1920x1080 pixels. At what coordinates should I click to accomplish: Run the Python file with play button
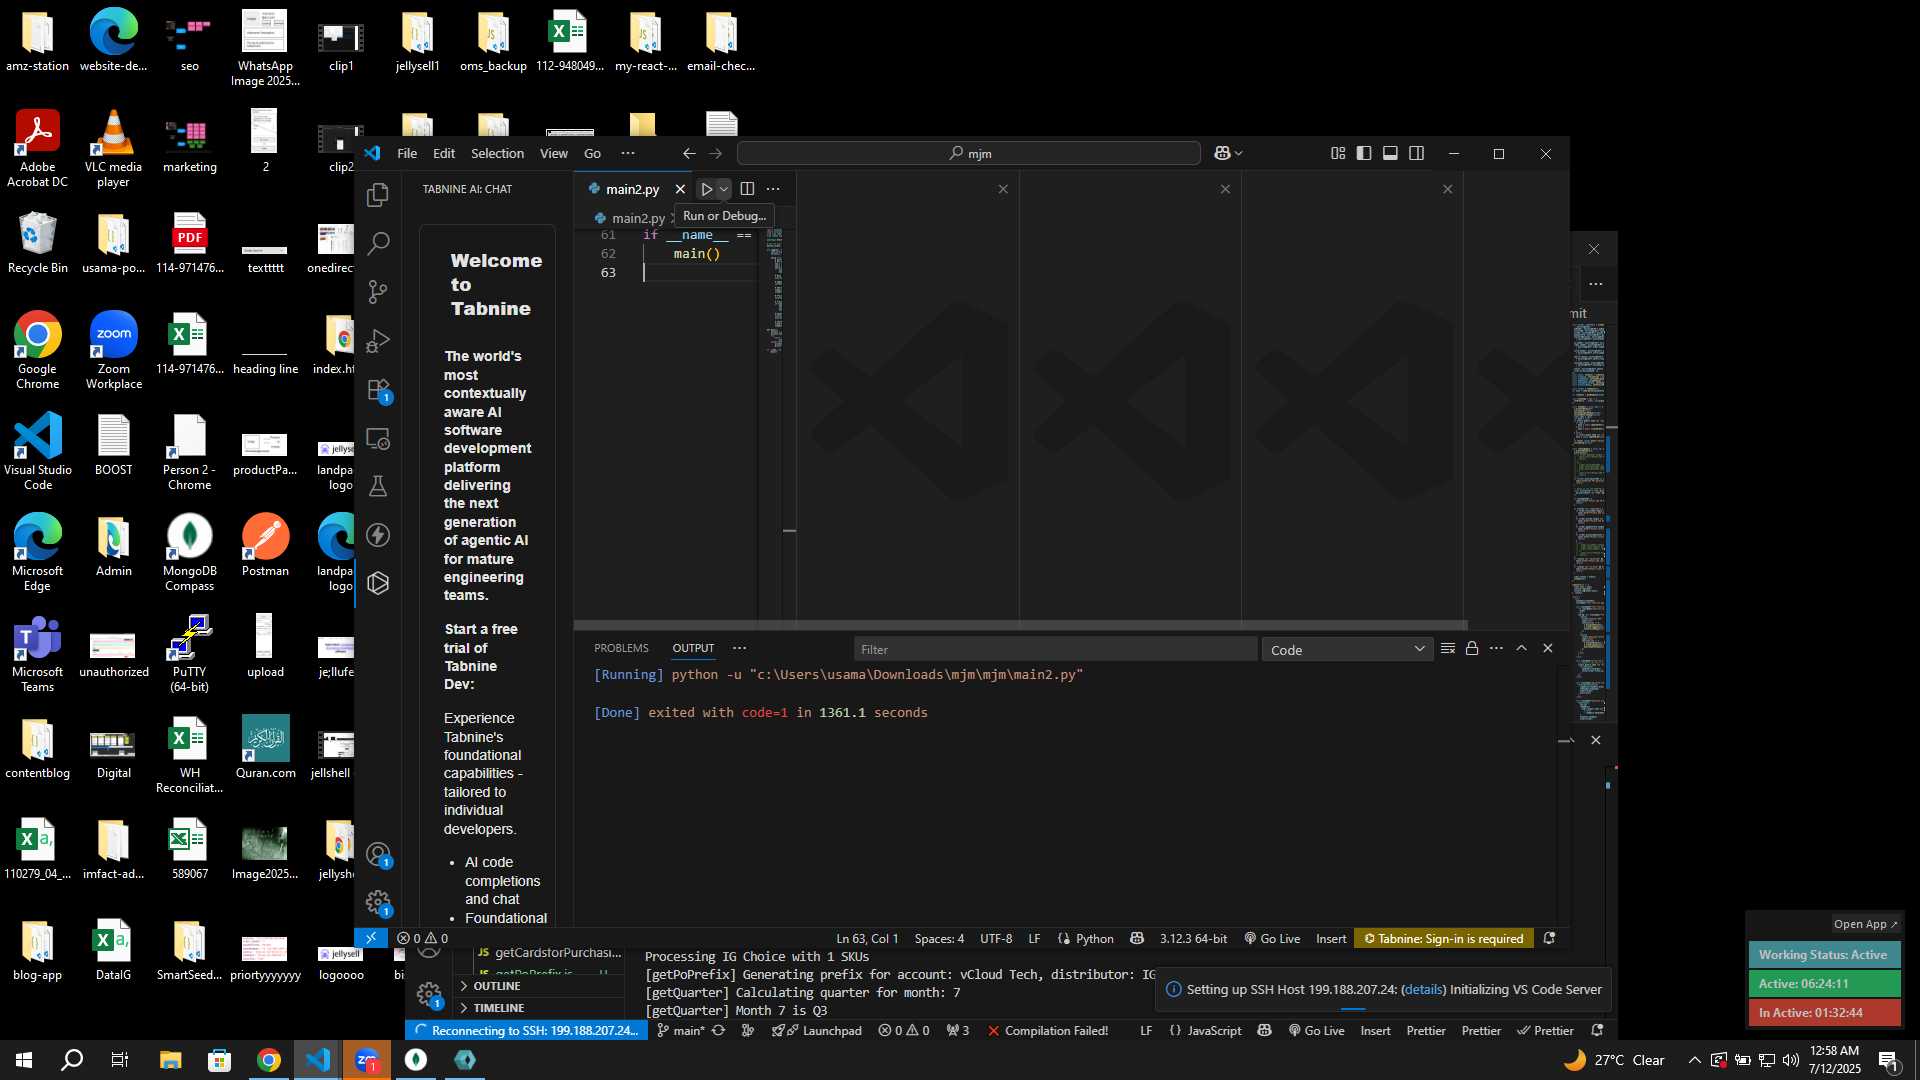click(x=706, y=189)
